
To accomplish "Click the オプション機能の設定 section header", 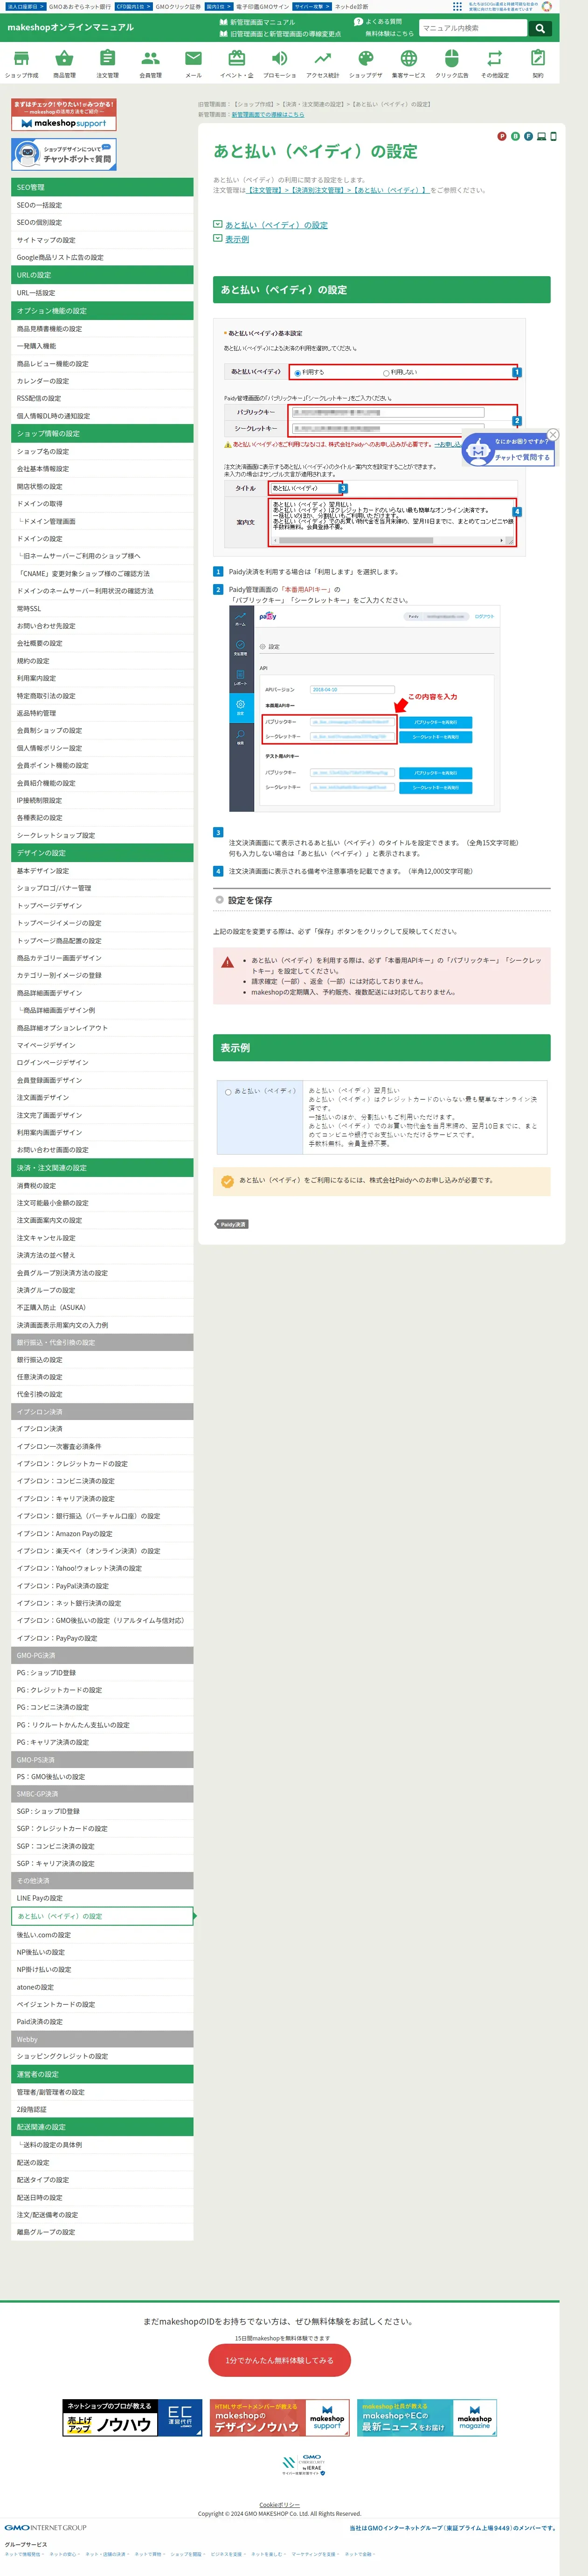I will (102, 311).
